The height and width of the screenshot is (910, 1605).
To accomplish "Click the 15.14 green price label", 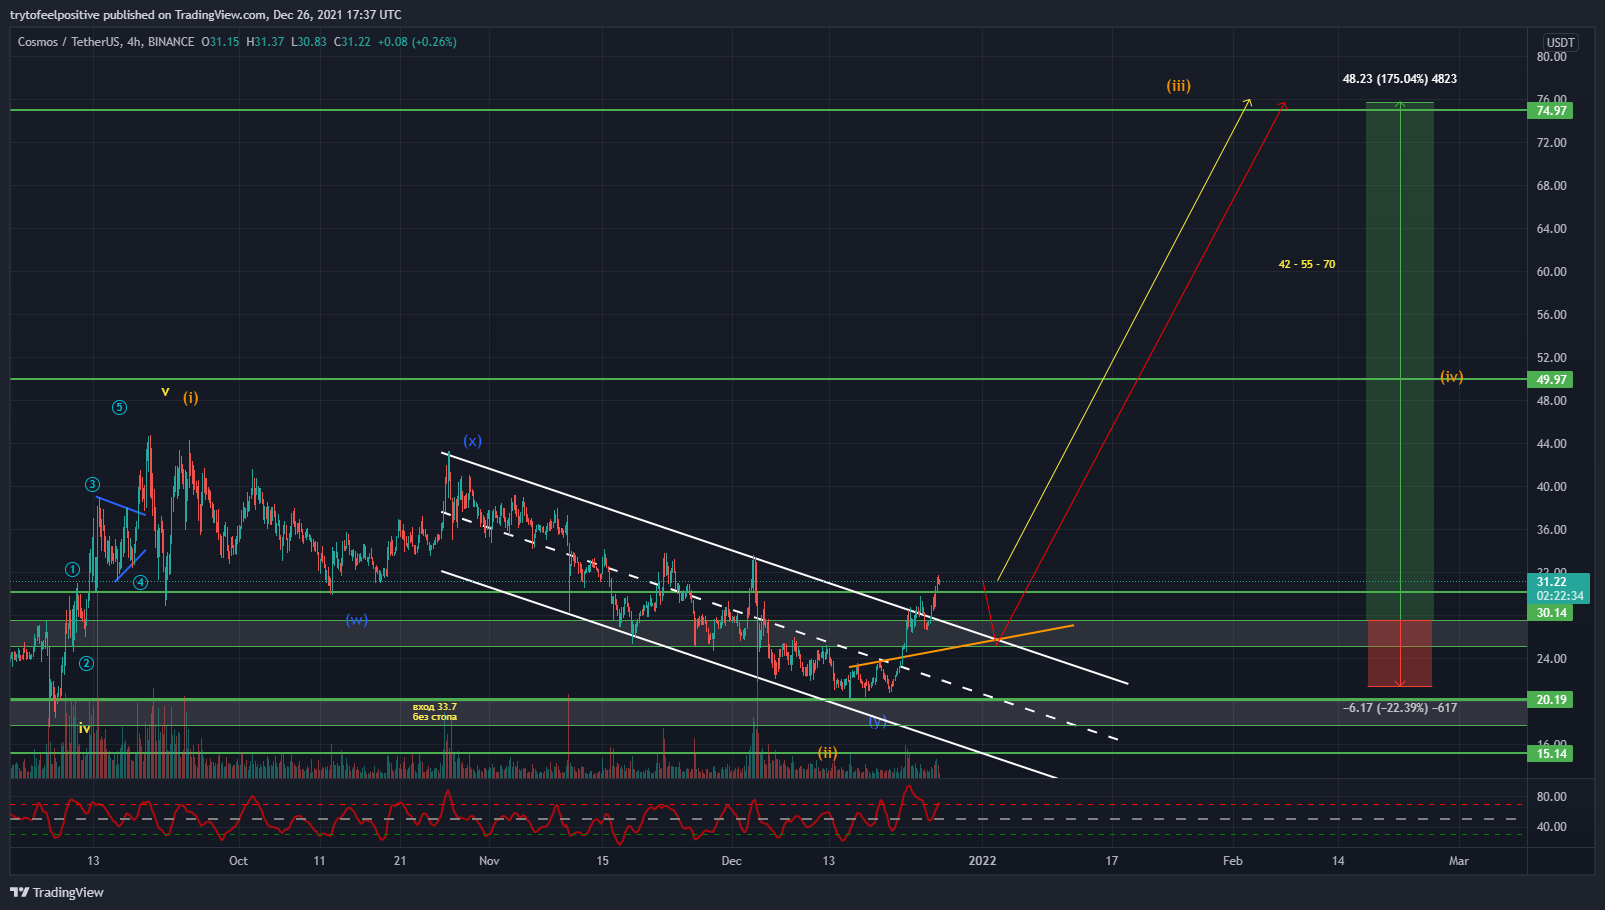I will pyautogui.click(x=1551, y=754).
